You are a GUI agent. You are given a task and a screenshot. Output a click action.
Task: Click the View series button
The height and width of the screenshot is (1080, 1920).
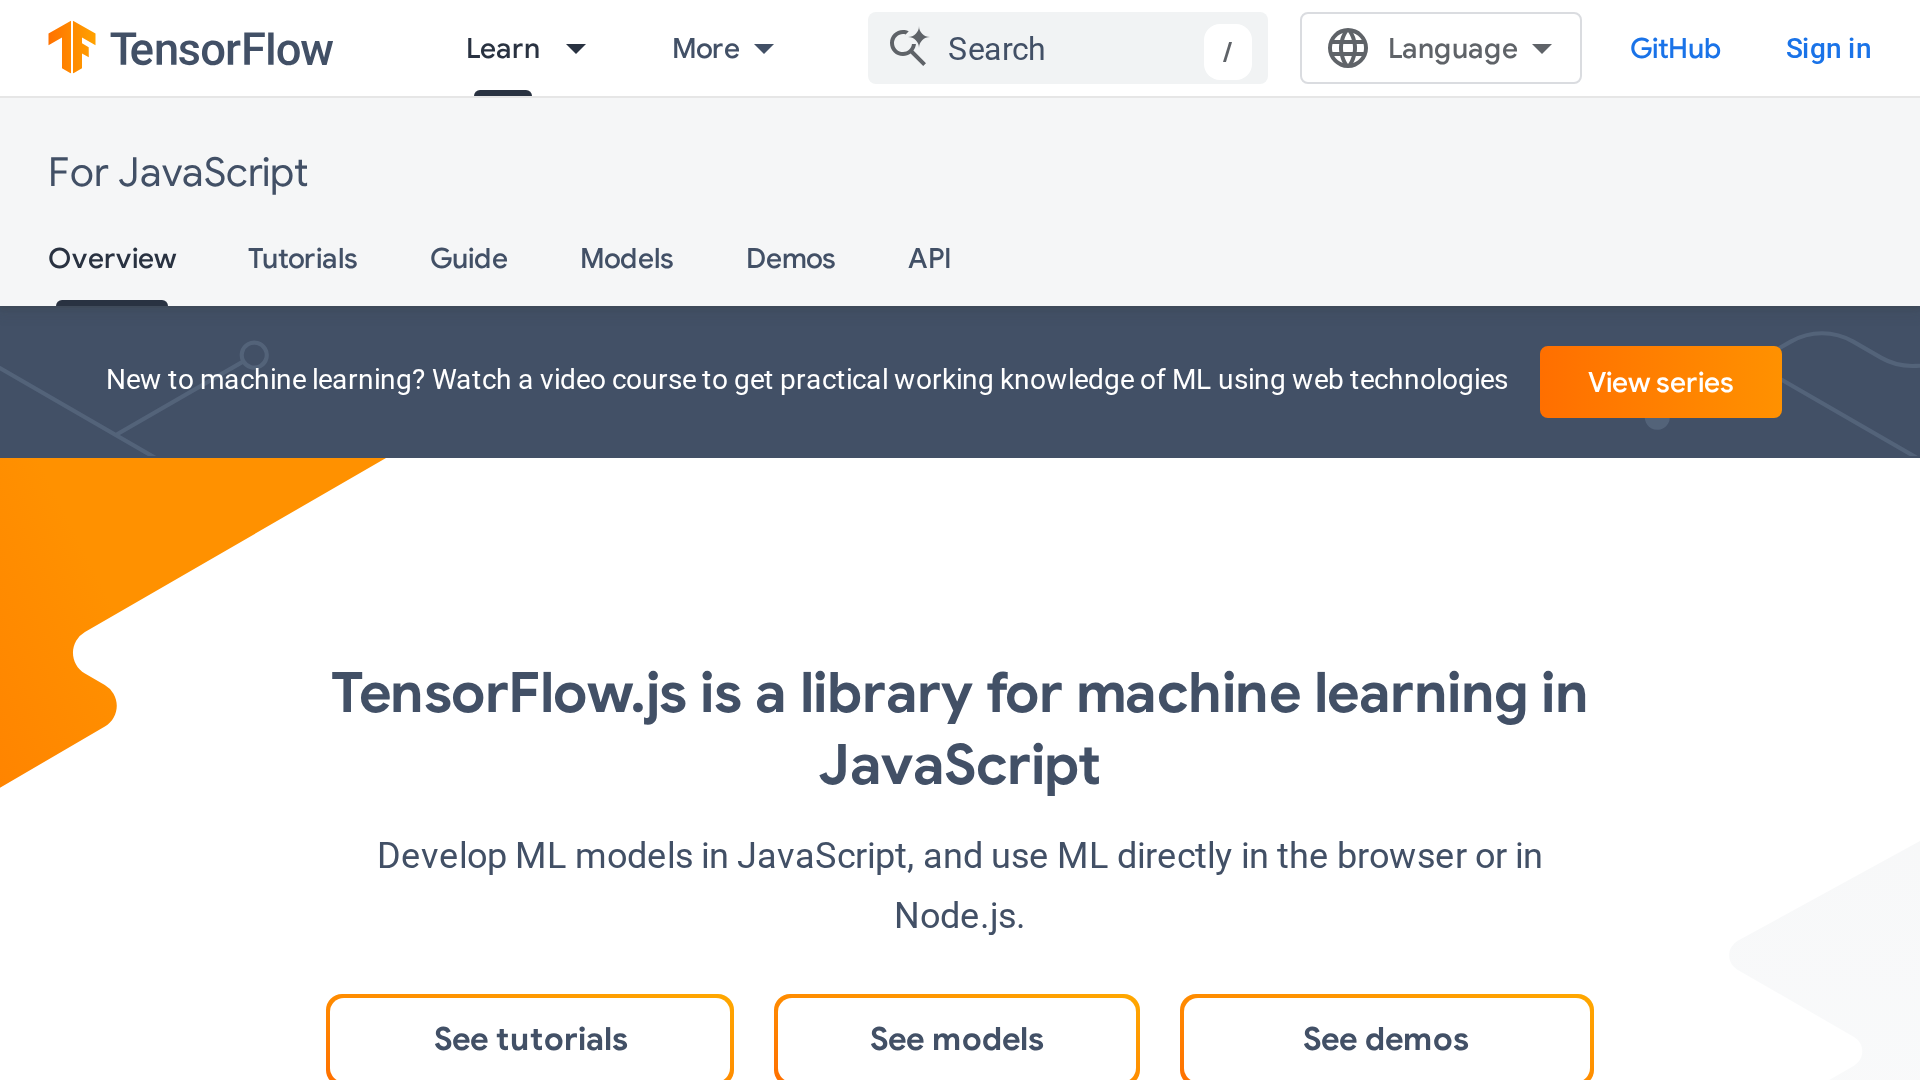point(1660,382)
